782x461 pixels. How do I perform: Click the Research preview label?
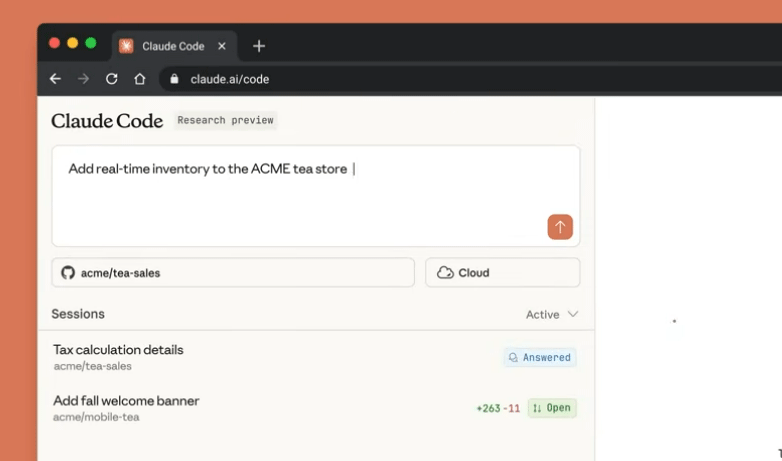click(x=225, y=120)
